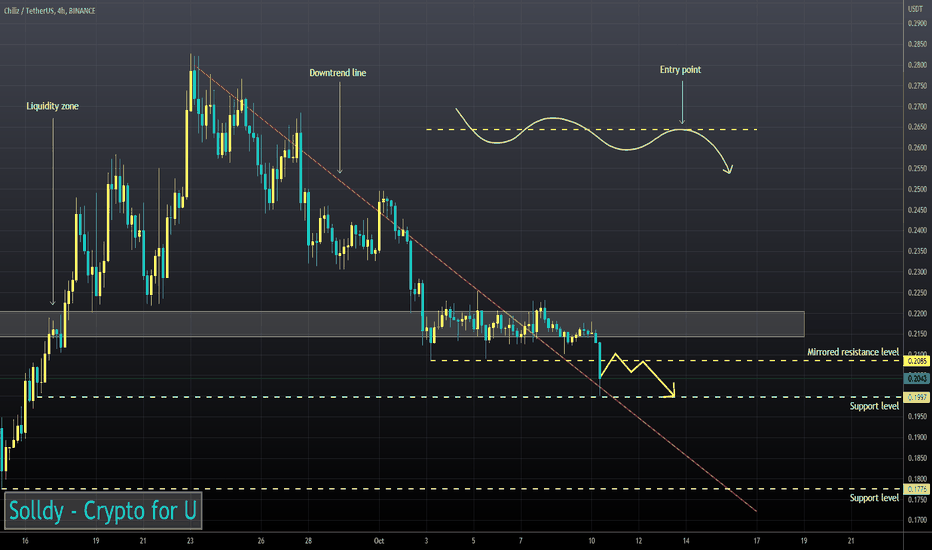
Task: Click the 0.1900 price axis label
Action: [x=917, y=437]
